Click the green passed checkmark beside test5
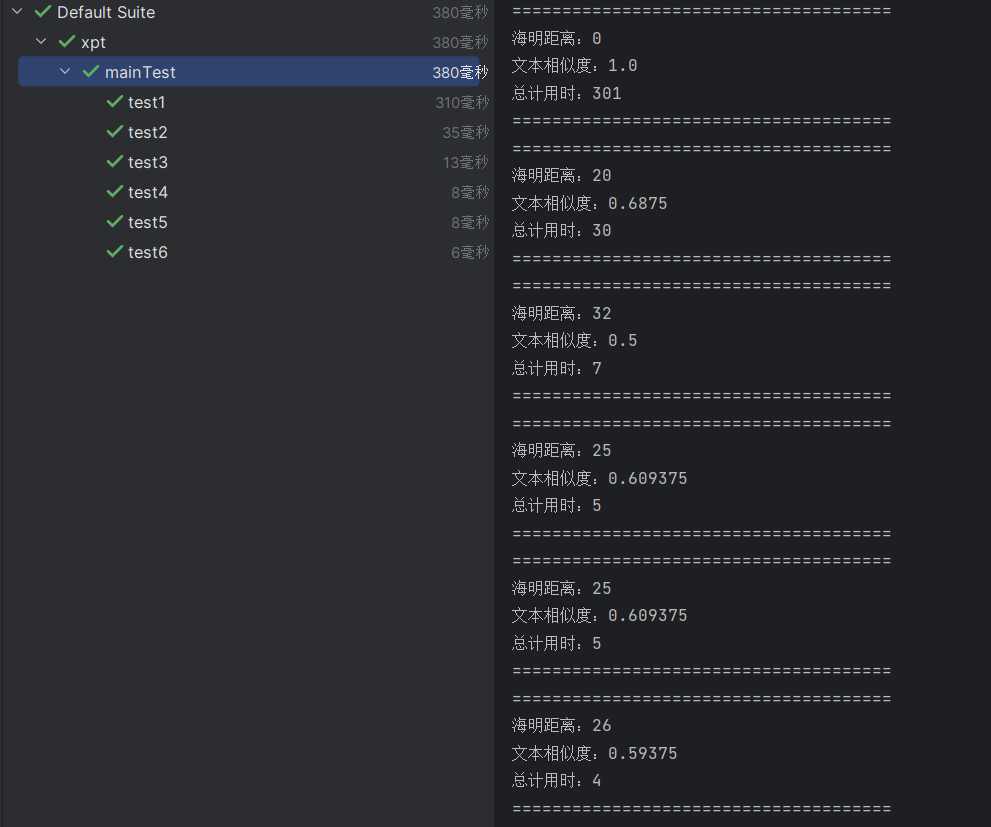Image resolution: width=991 pixels, height=827 pixels. coord(114,221)
